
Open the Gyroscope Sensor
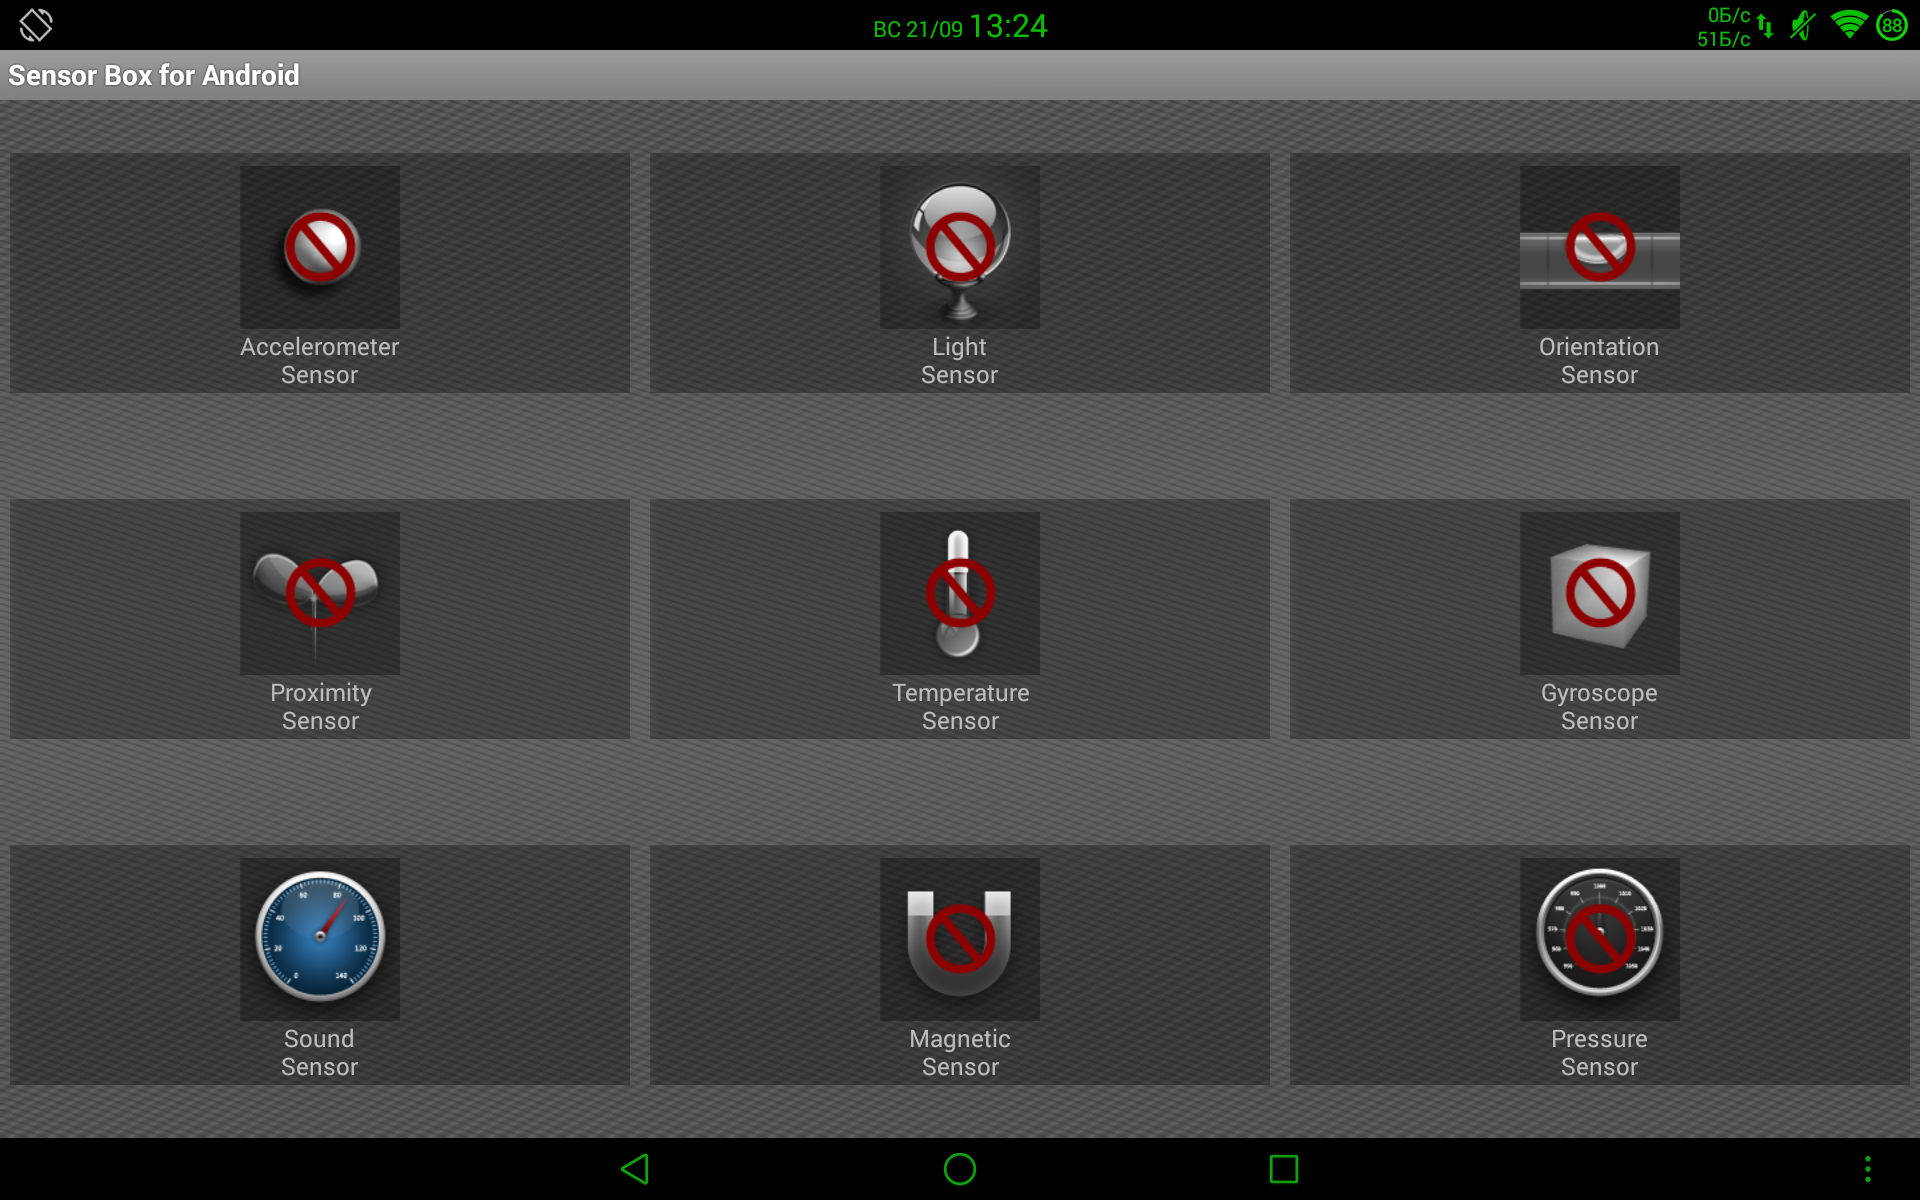click(1598, 618)
